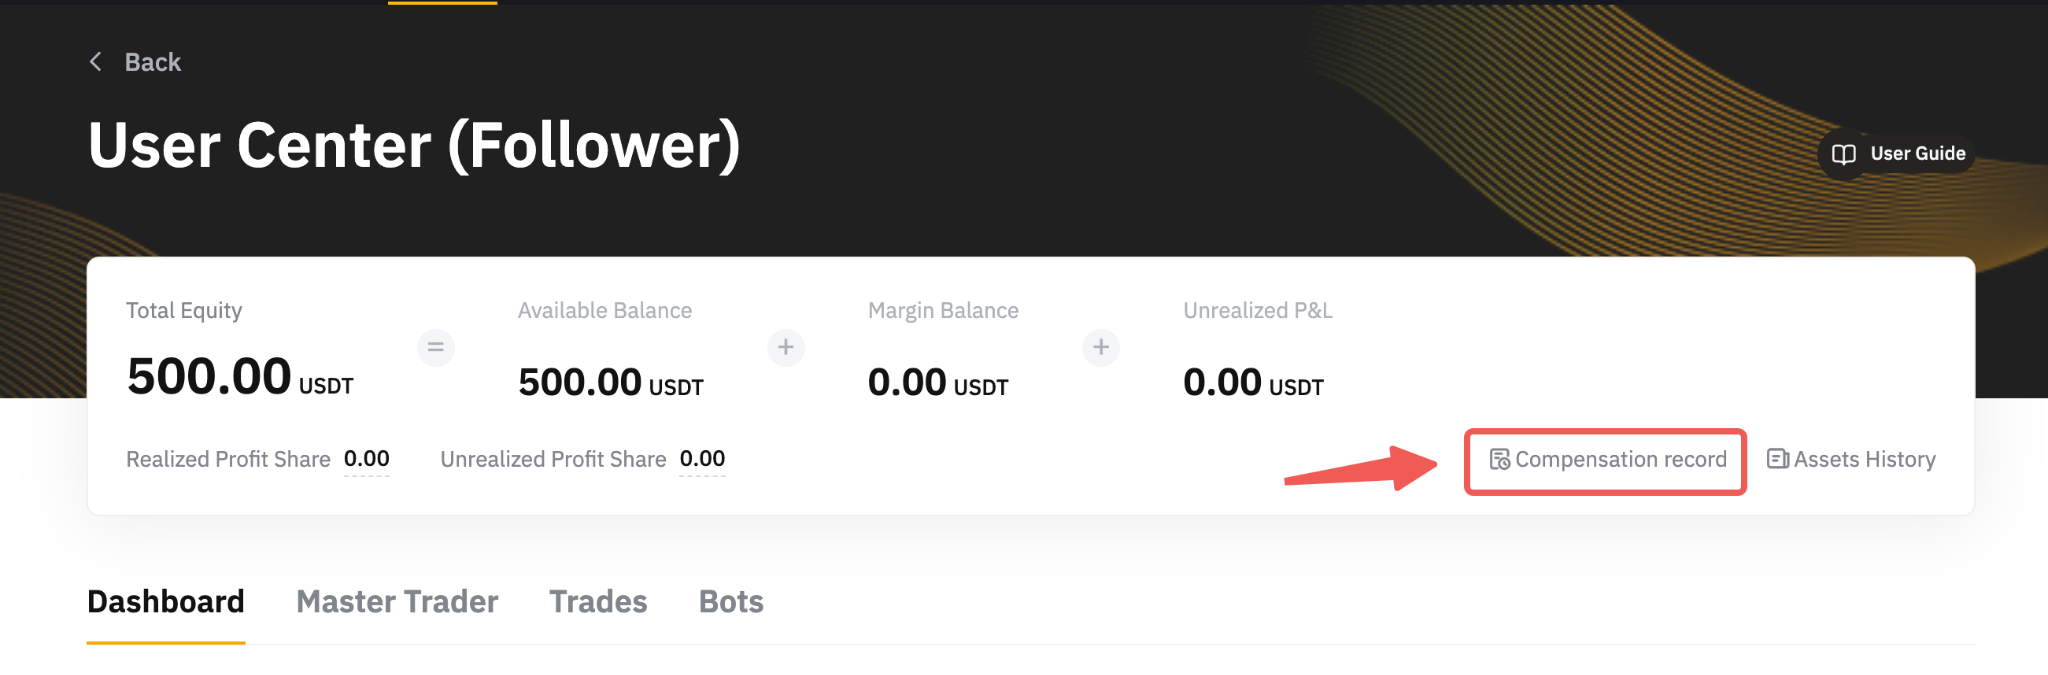The image size is (2048, 675).
Task: Click the Back chevron arrow icon
Action: pos(96,62)
